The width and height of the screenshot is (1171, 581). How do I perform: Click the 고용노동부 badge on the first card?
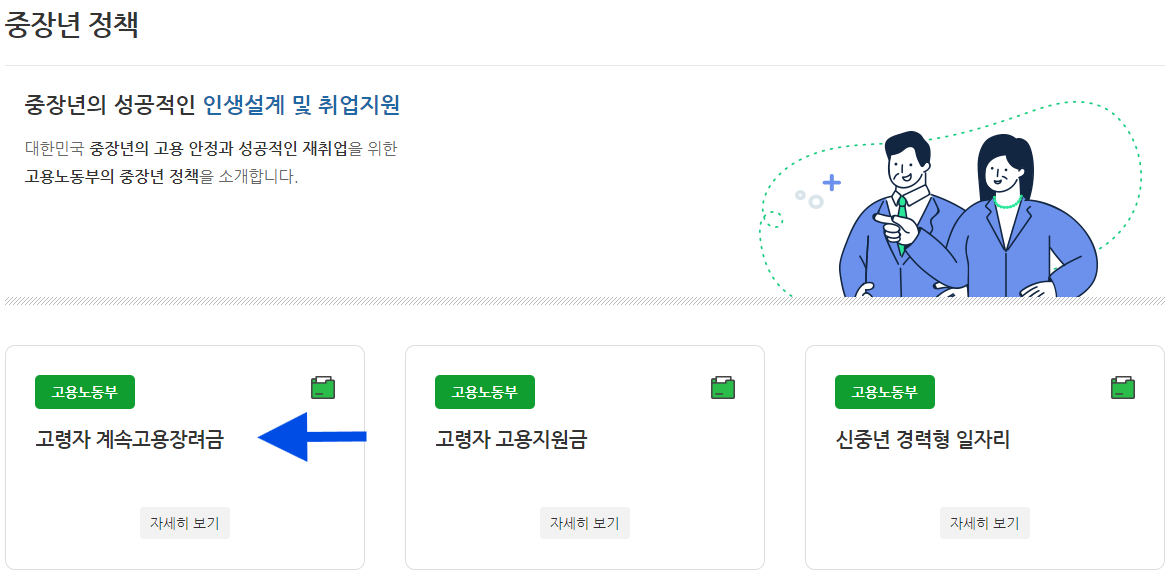tap(84, 392)
